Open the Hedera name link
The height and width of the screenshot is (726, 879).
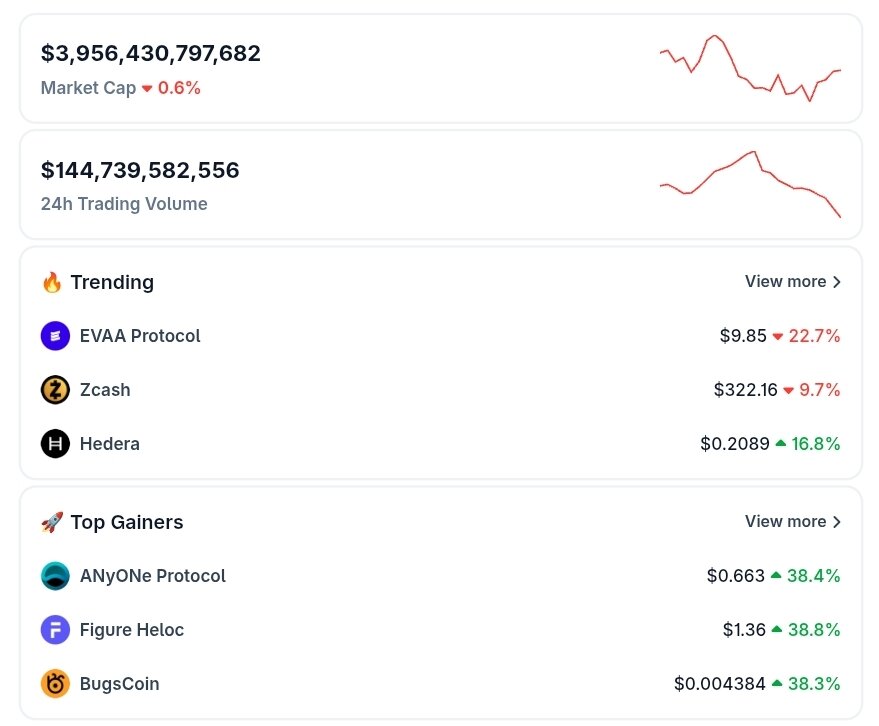[110, 444]
